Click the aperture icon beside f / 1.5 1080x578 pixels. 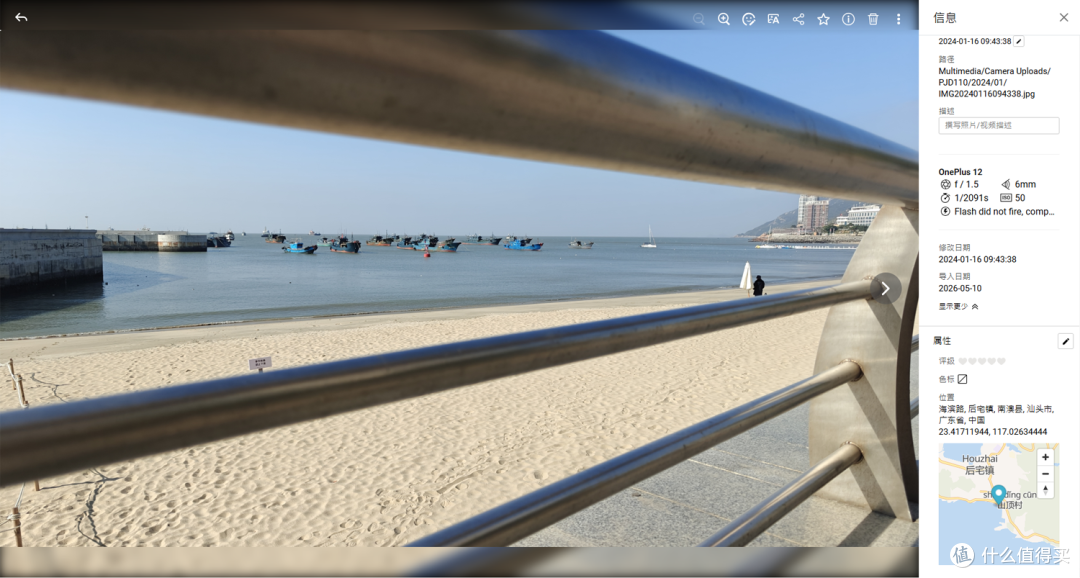(x=945, y=185)
